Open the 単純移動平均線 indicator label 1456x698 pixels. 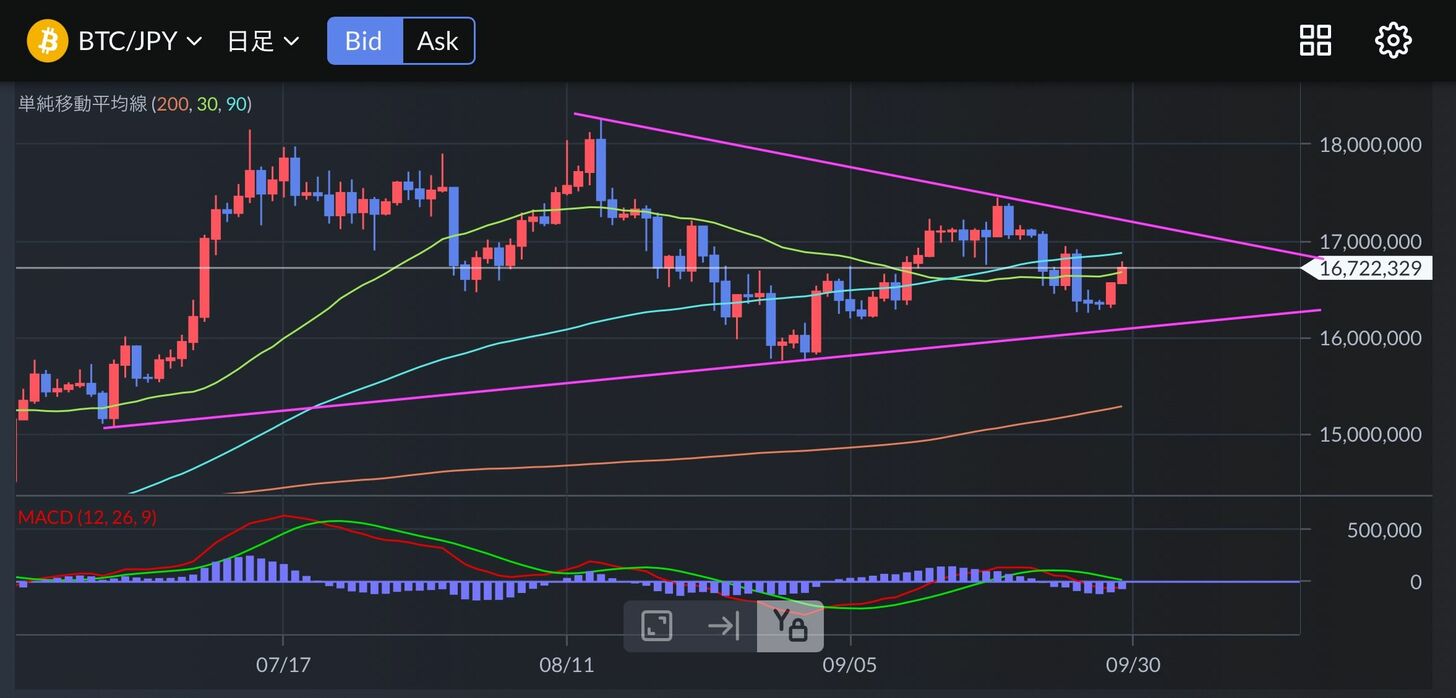tap(83, 104)
